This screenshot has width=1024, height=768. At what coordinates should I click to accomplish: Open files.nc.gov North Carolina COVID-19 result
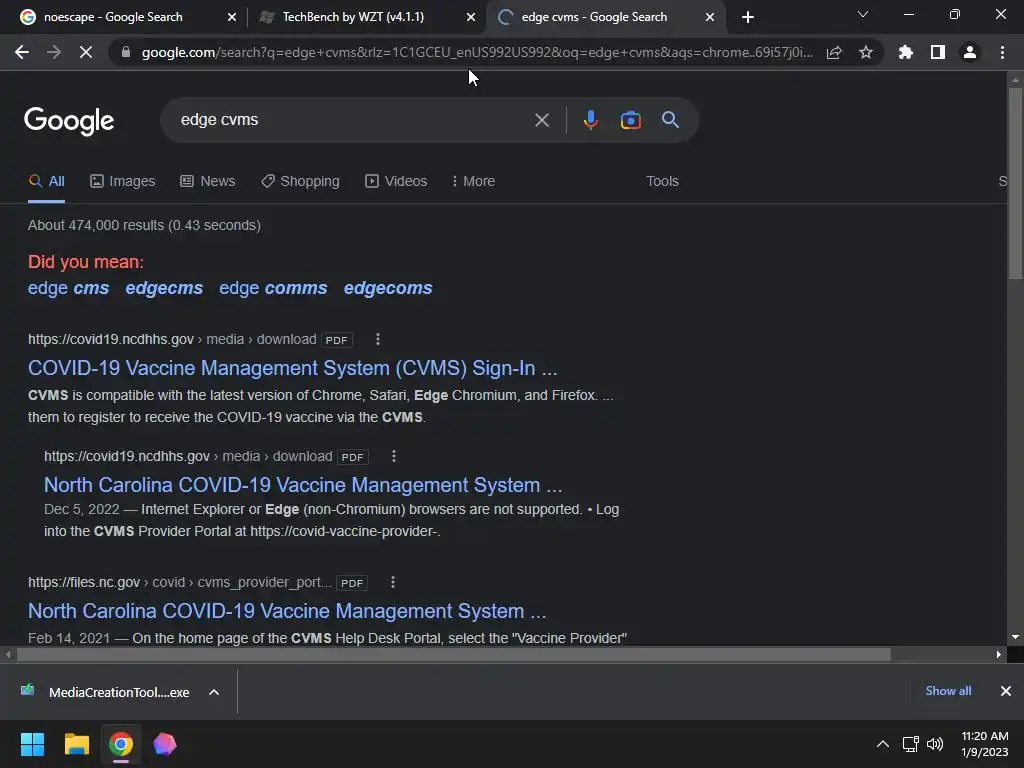[x=287, y=611]
